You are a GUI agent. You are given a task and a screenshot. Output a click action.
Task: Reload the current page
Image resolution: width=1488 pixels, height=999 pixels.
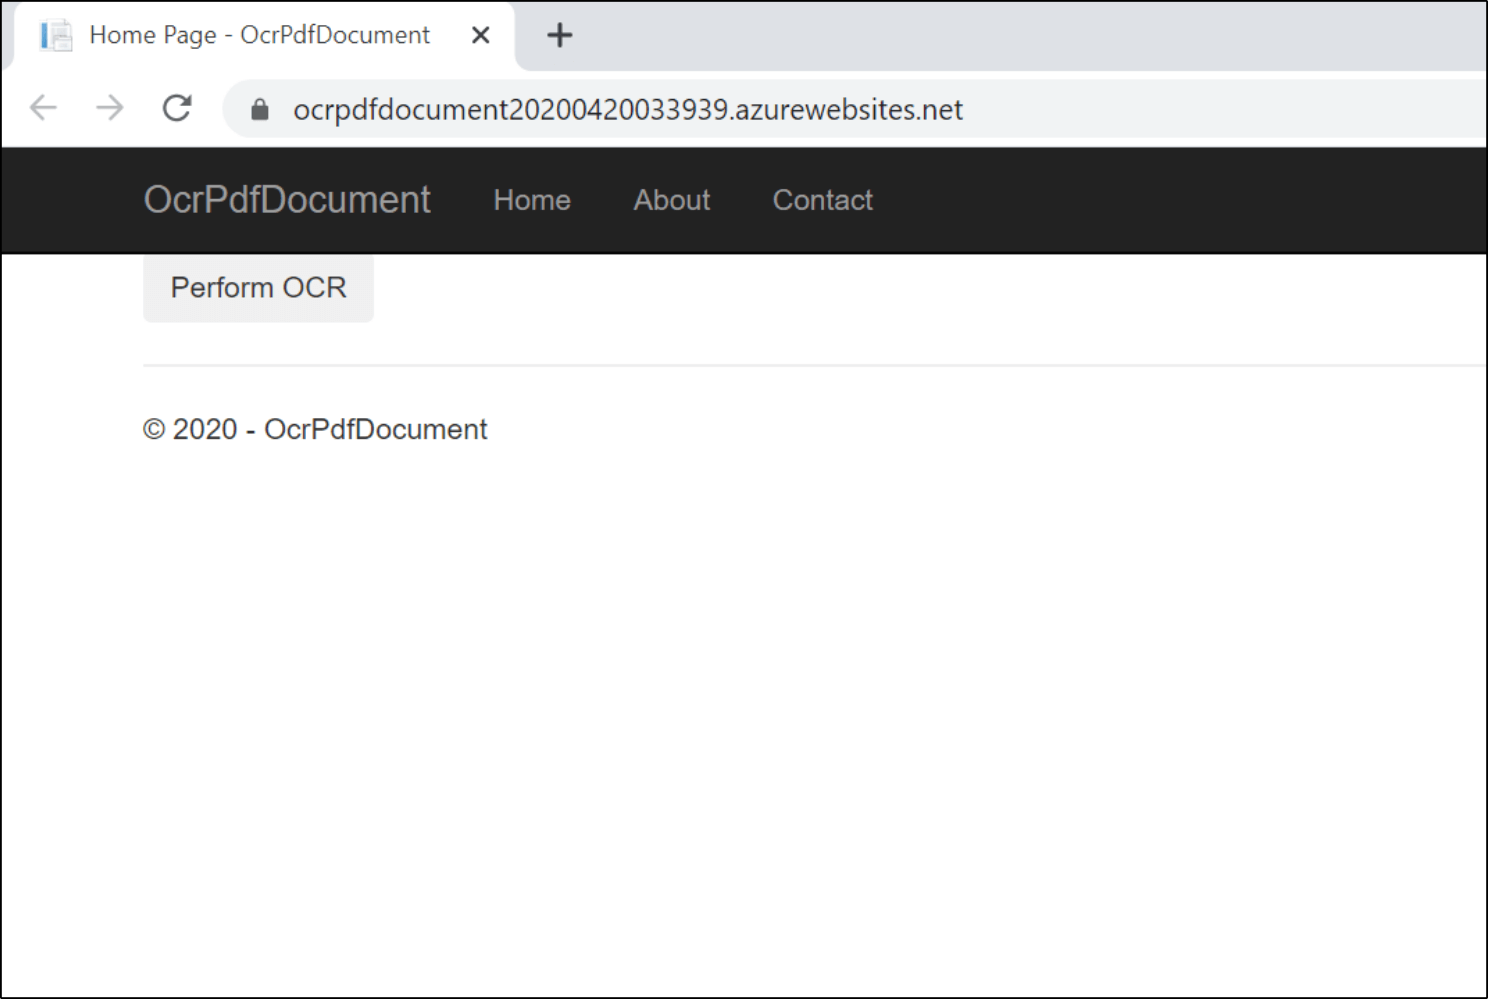[177, 108]
